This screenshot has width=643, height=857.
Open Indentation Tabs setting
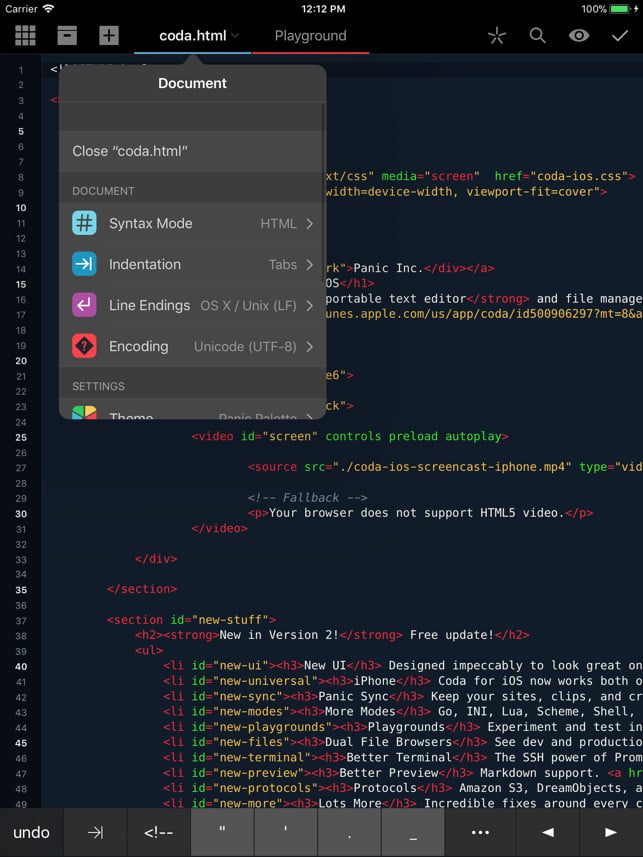coord(290,264)
